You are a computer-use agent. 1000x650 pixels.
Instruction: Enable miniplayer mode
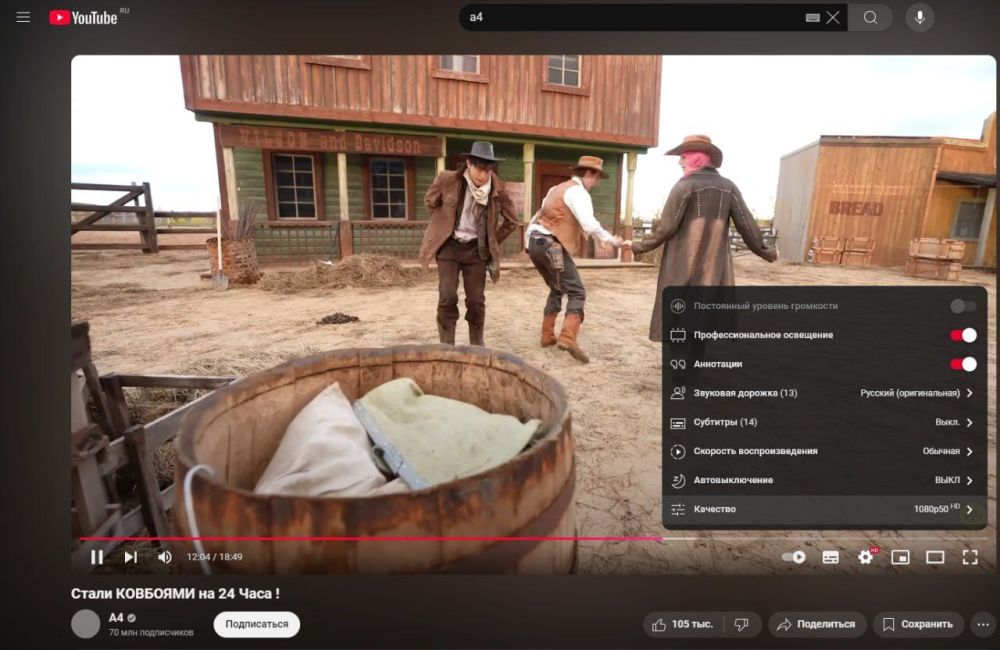click(900, 557)
